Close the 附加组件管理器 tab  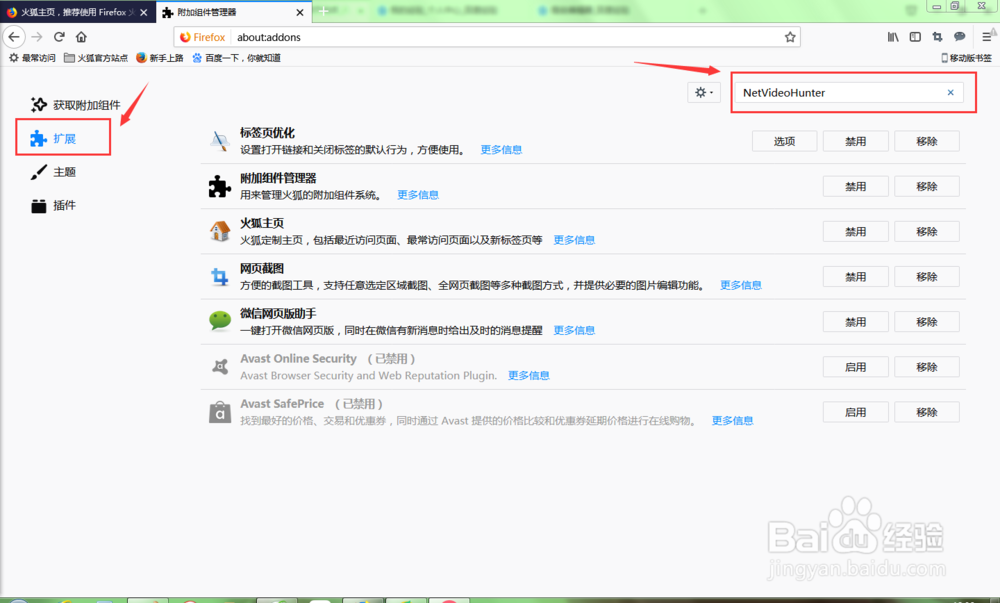click(x=300, y=12)
